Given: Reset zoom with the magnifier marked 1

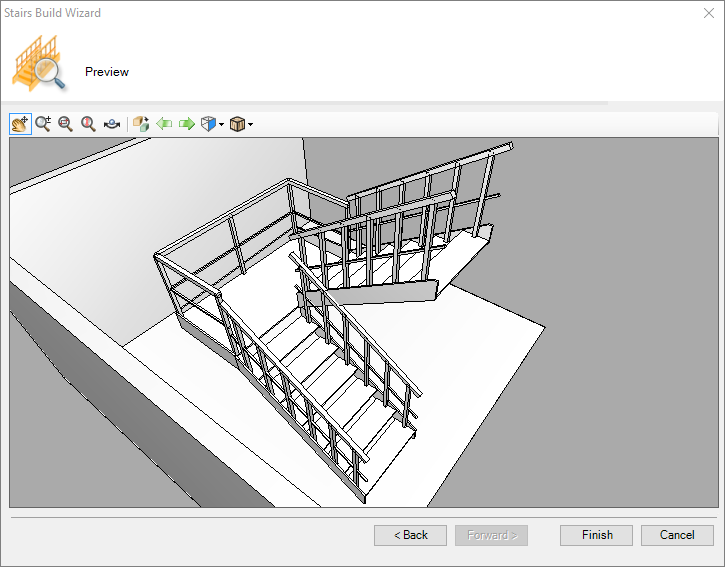Looking at the screenshot, I should pyautogui.click(x=89, y=124).
